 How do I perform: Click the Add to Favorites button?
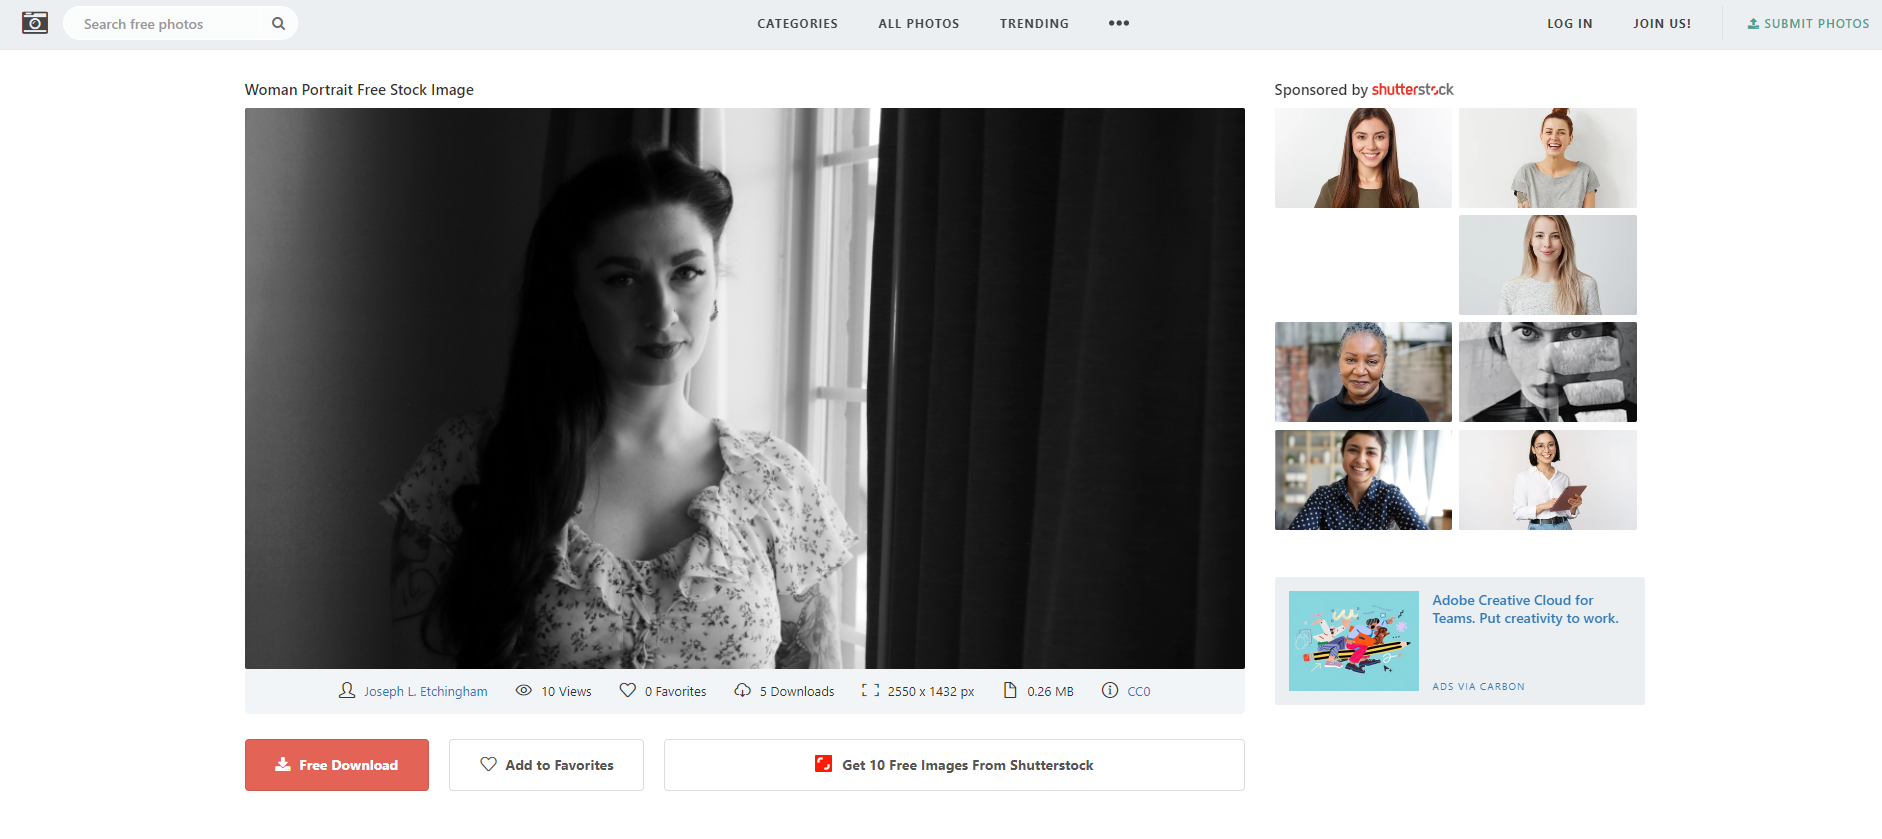546,765
